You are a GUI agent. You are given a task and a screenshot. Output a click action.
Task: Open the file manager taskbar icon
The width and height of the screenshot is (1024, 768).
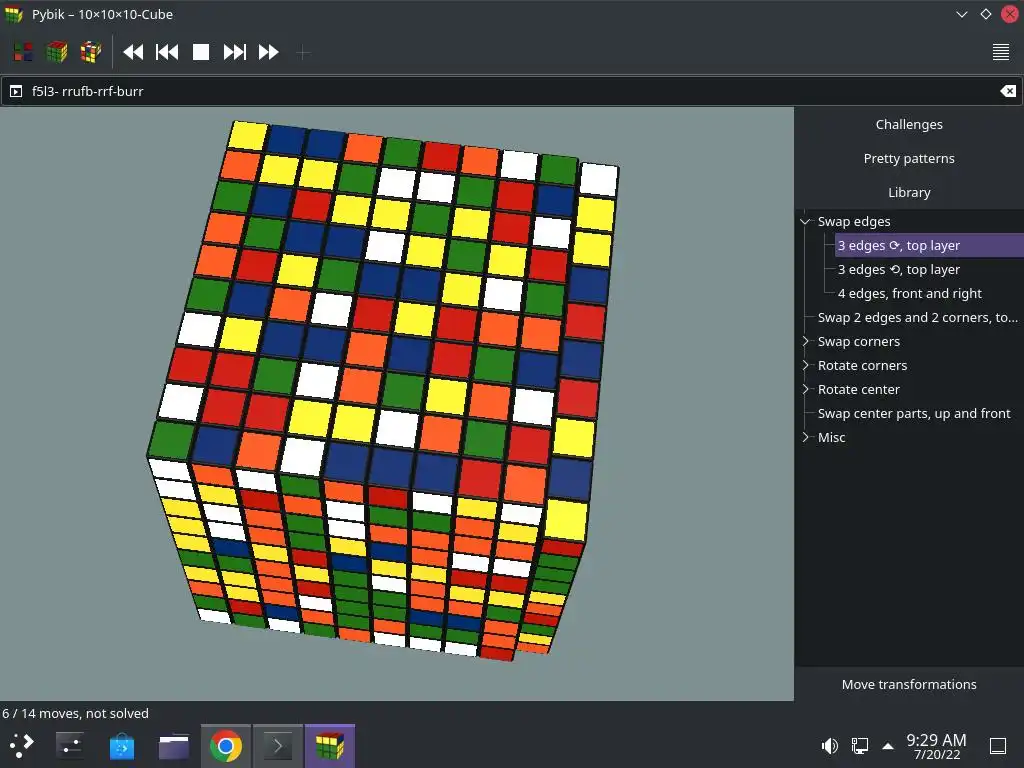174,745
